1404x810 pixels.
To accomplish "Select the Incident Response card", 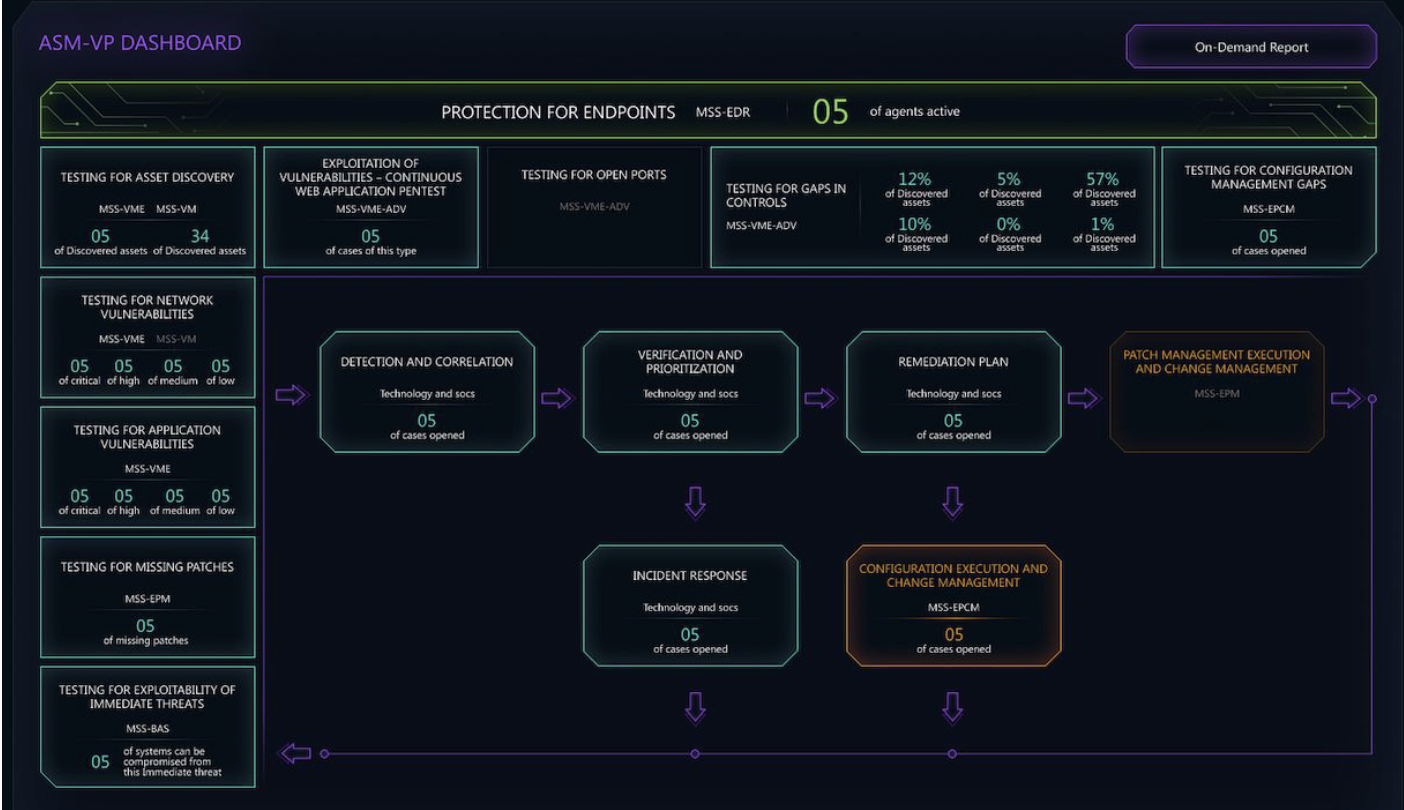I will coord(690,605).
